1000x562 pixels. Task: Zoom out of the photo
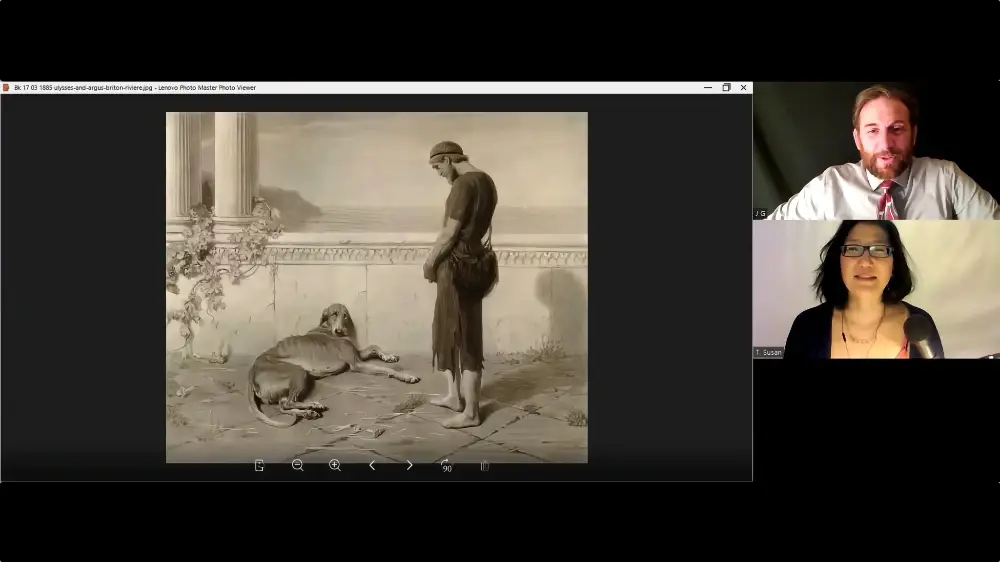297,466
